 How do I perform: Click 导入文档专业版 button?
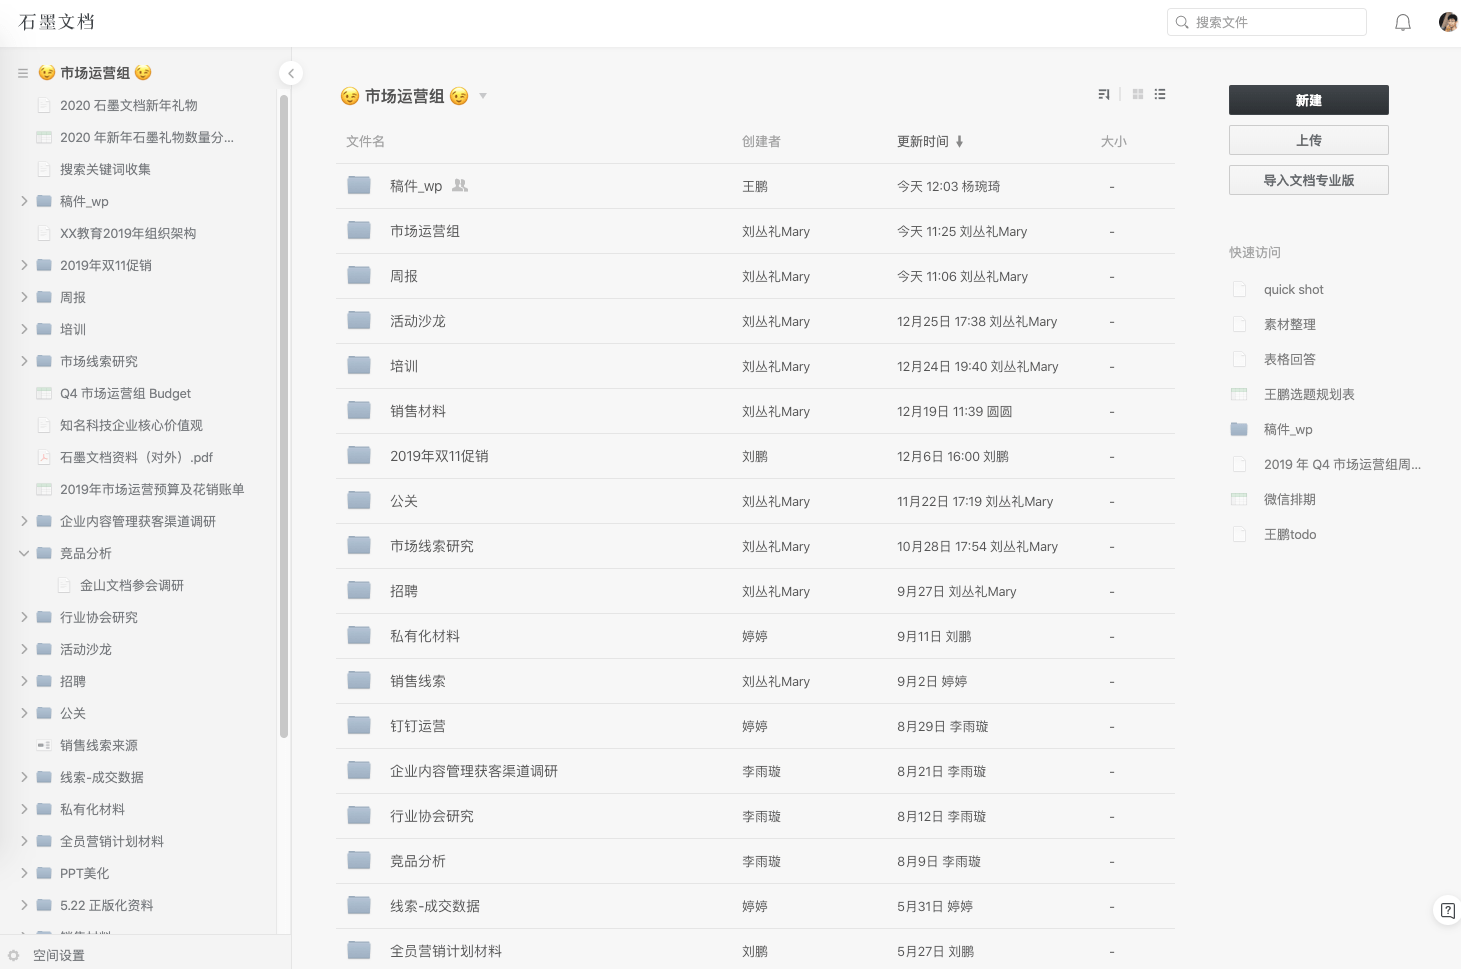1308,180
